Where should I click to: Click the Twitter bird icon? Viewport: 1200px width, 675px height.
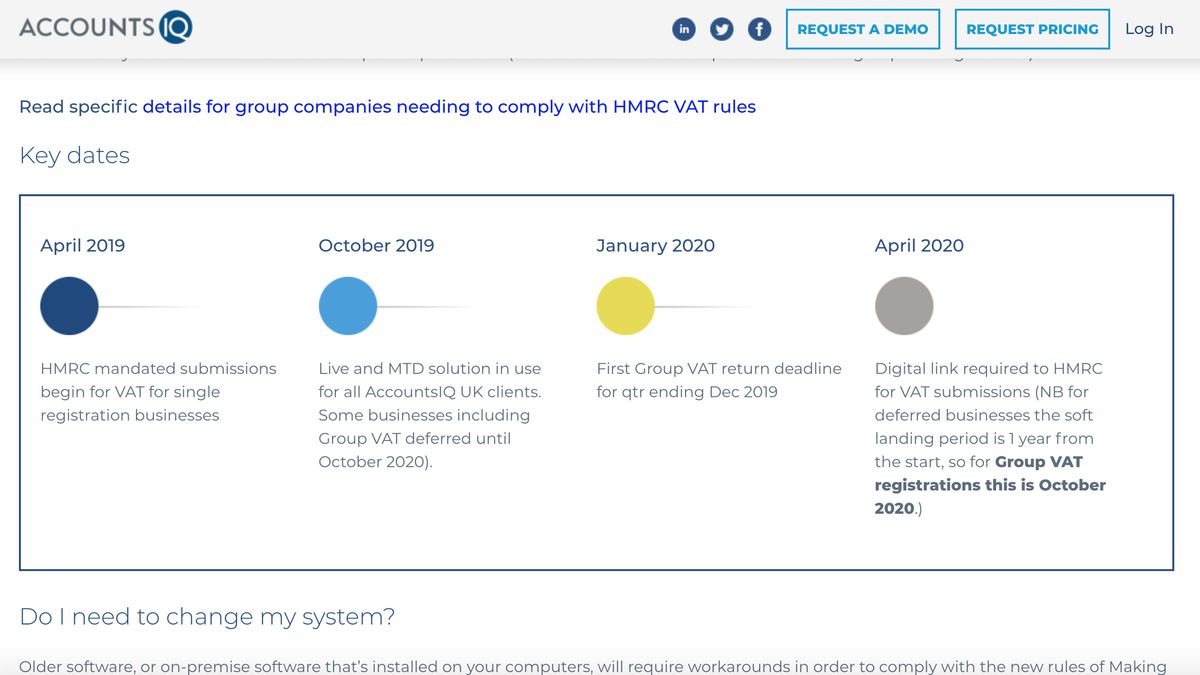coord(722,29)
